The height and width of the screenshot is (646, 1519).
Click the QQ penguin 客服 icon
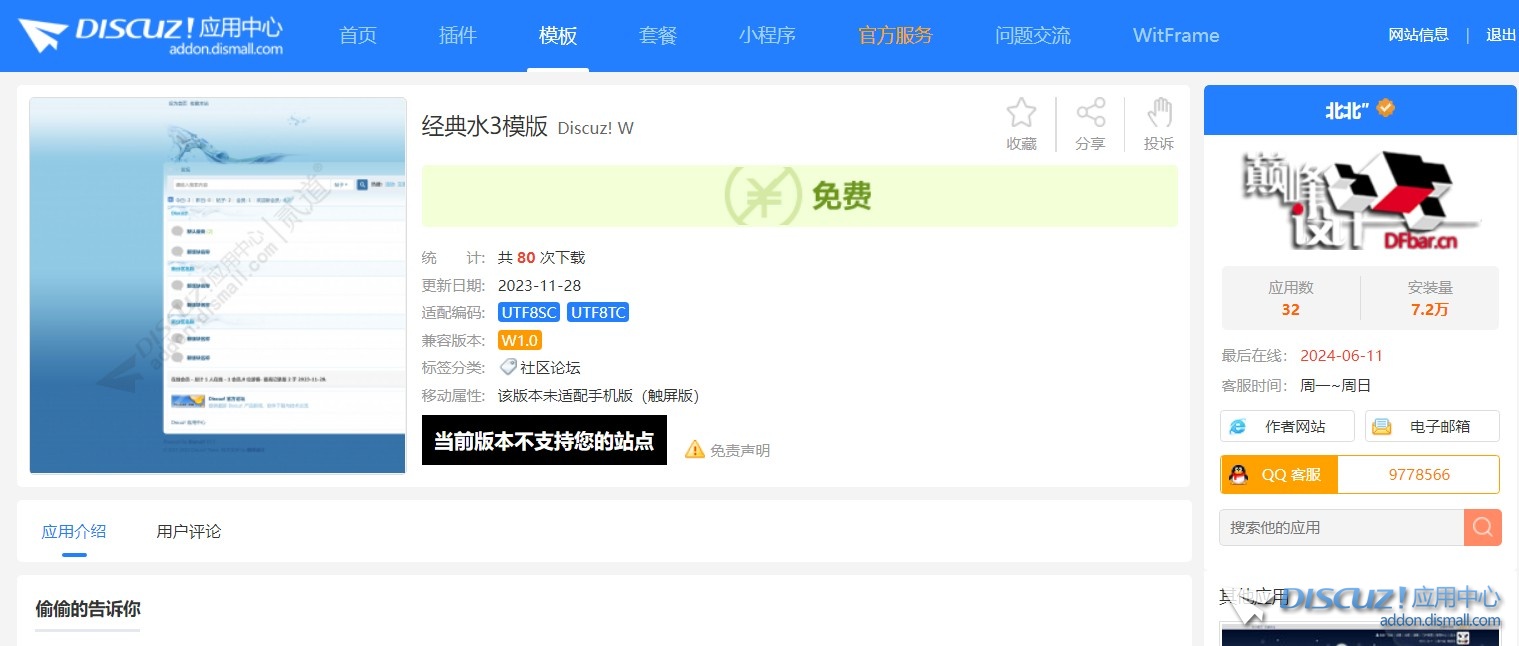click(x=1238, y=475)
